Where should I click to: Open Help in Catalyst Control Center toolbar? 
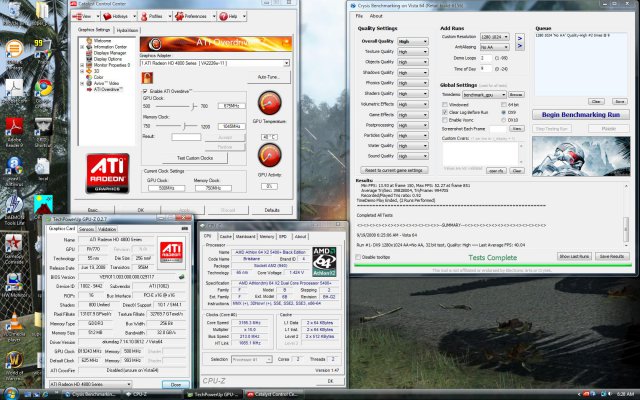[232, 16]
